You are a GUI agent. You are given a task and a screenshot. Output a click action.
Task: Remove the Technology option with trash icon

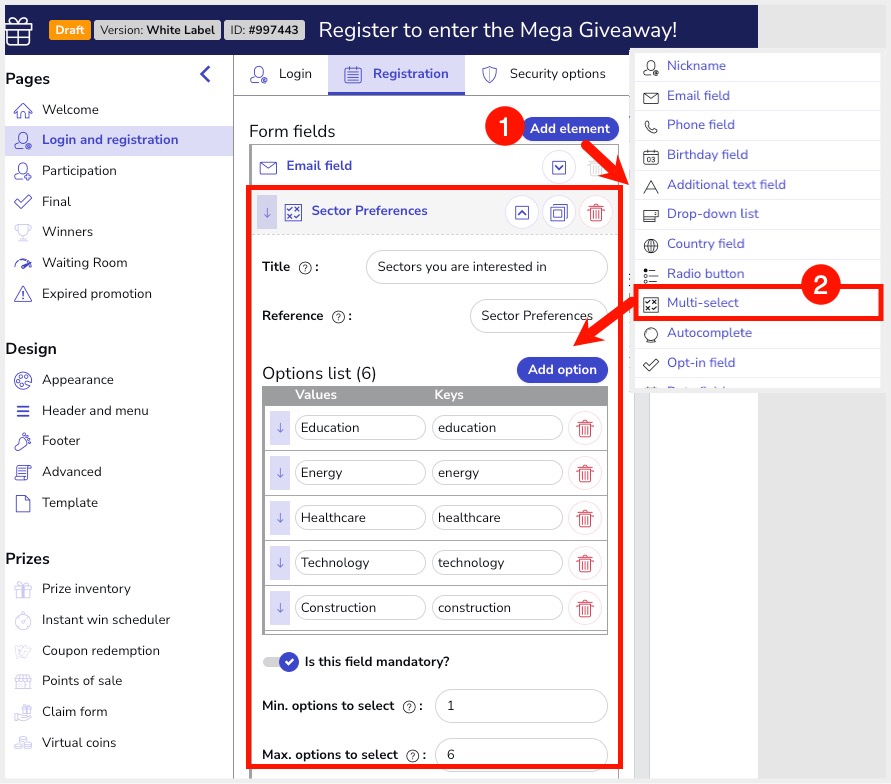(x=585, y=563)
